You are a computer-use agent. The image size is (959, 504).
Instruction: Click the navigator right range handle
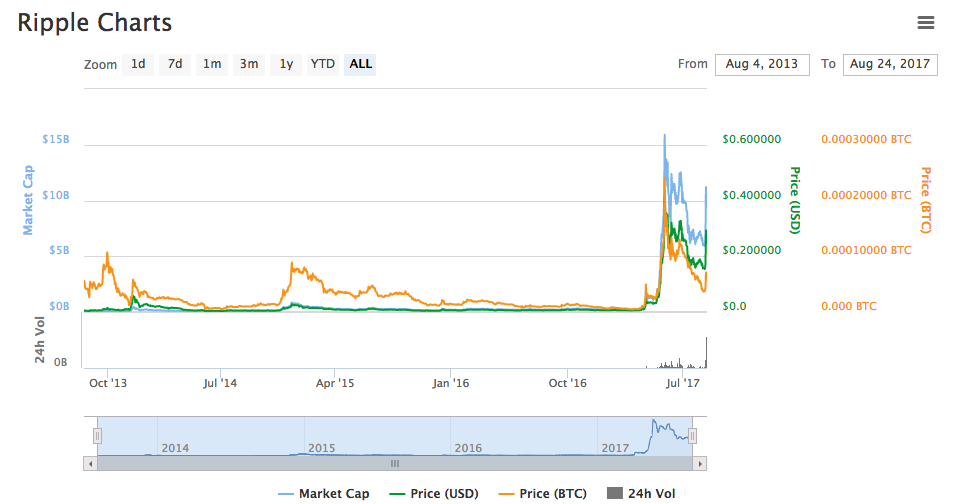692,435
